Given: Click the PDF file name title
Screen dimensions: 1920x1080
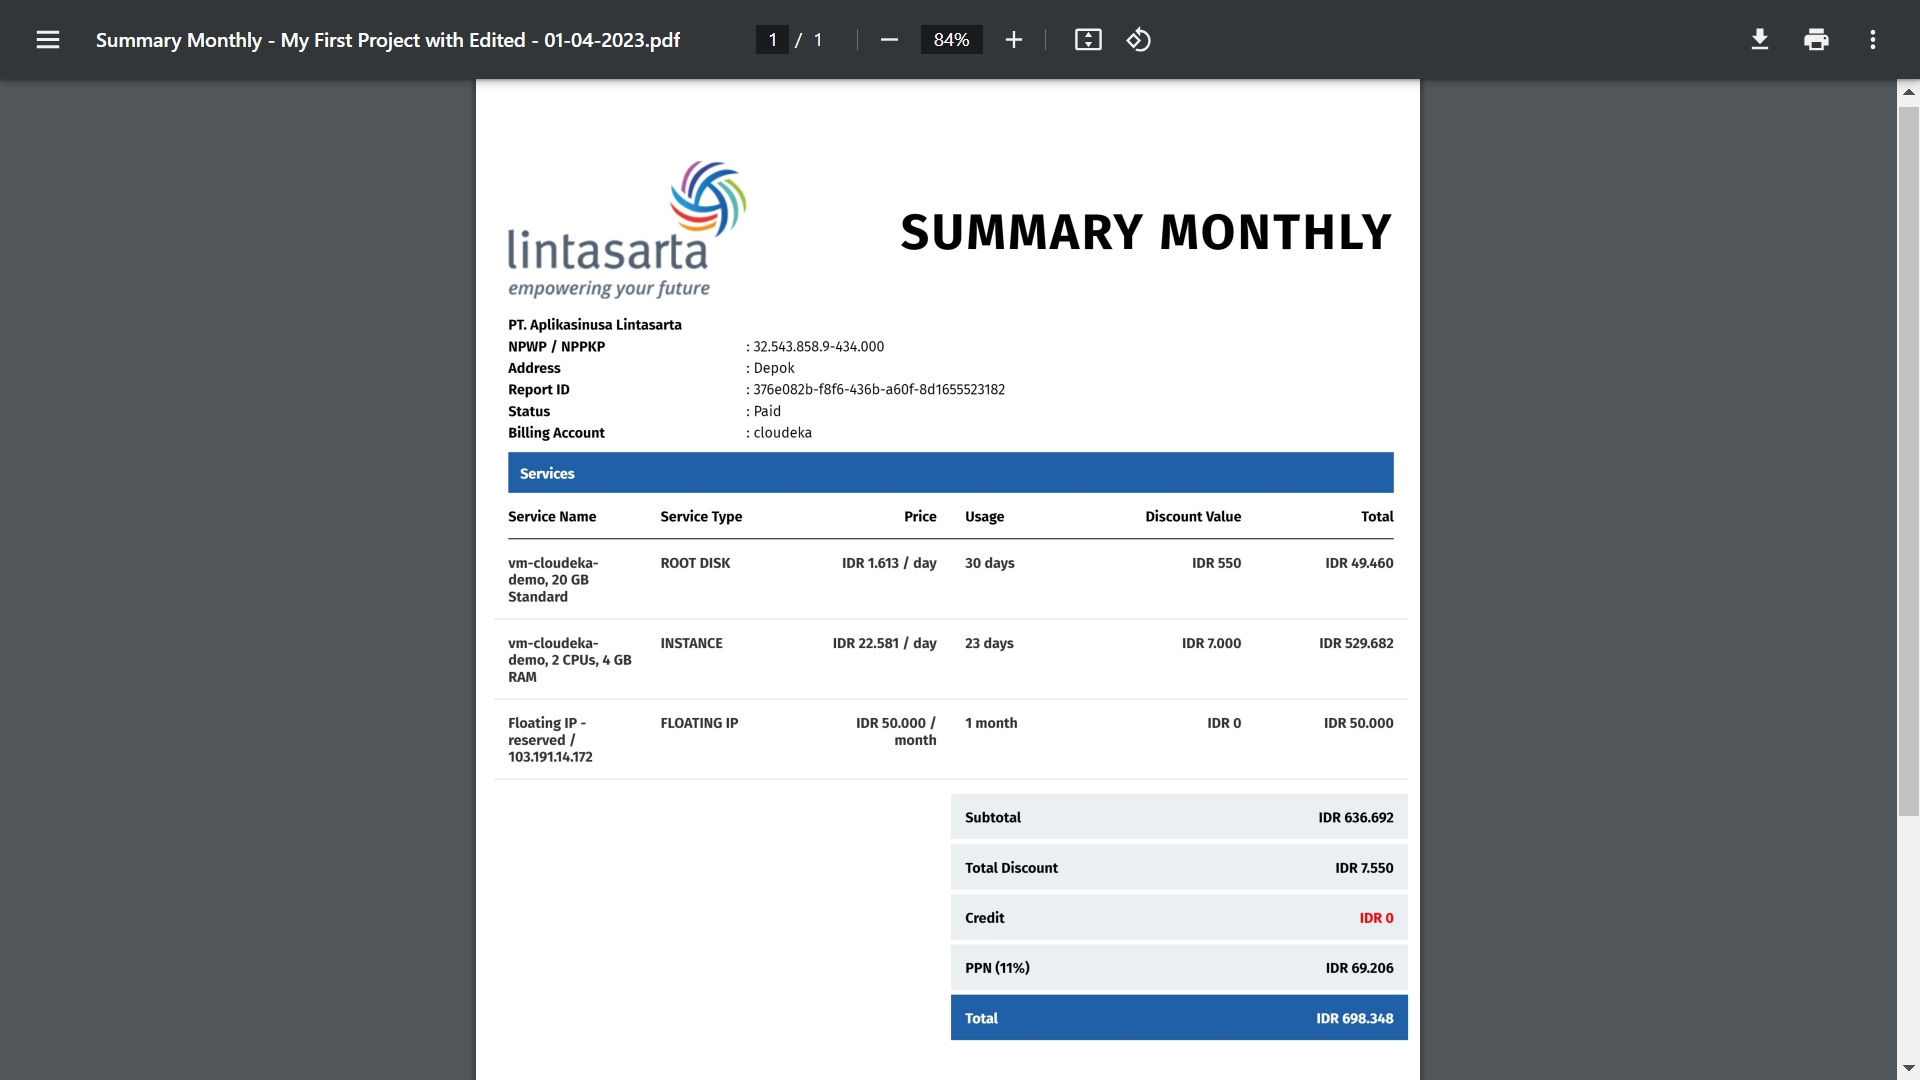Looking at the screenshot, I should click(x=388, y=40).
